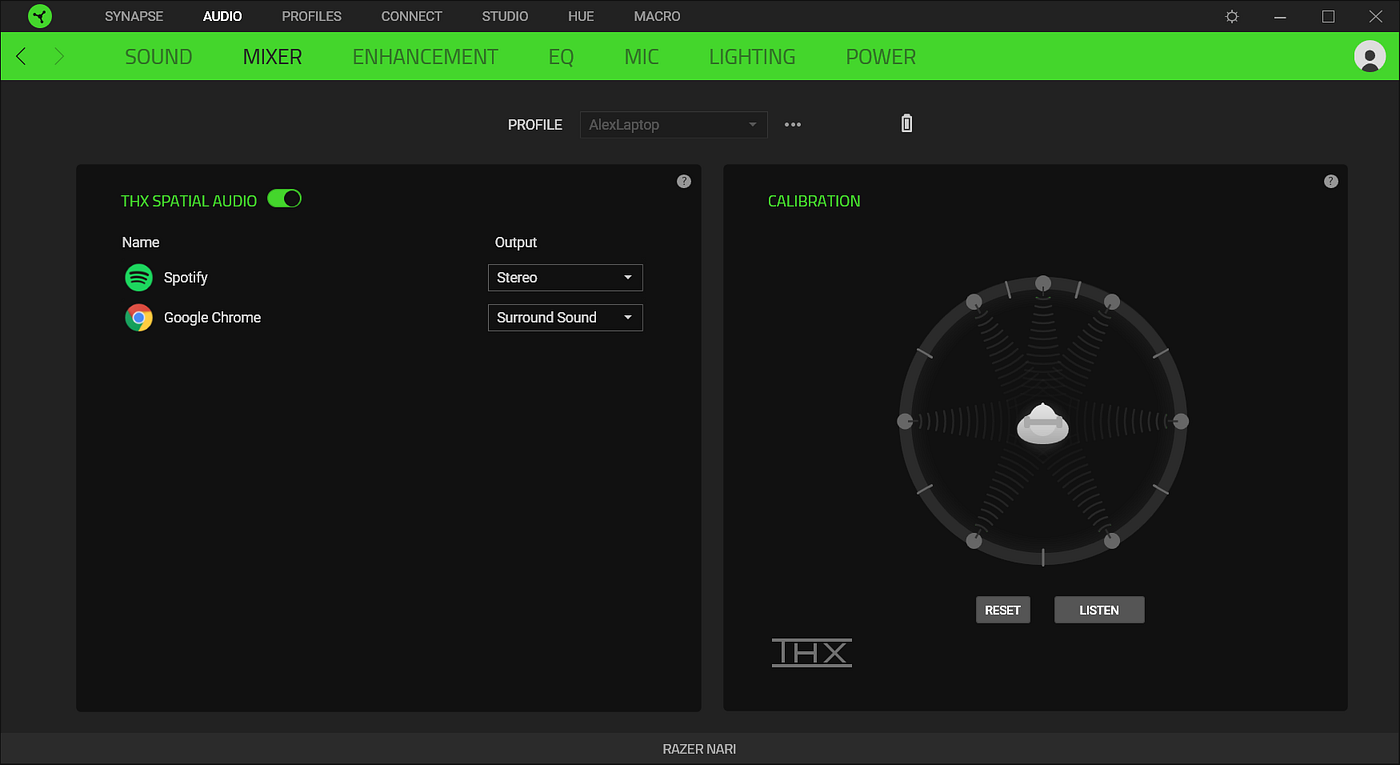
Task: Click the Spotify app icon
Action: pos(139,277)
